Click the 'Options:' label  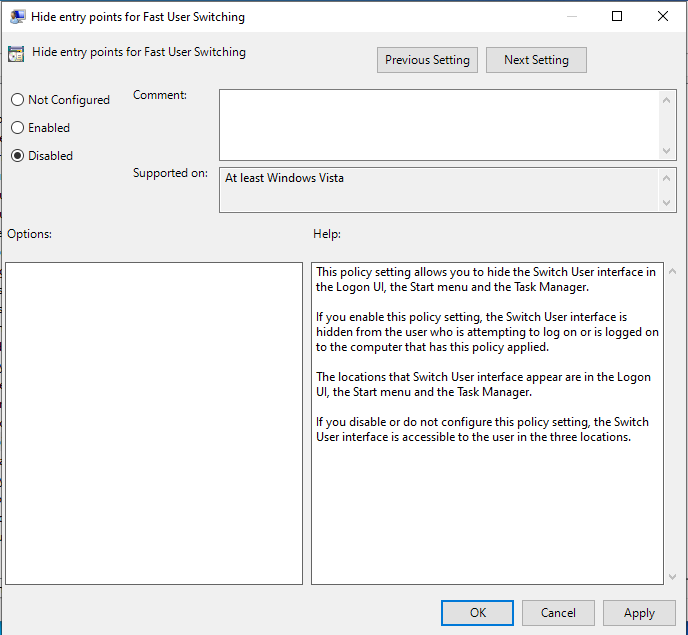(29, 233)
